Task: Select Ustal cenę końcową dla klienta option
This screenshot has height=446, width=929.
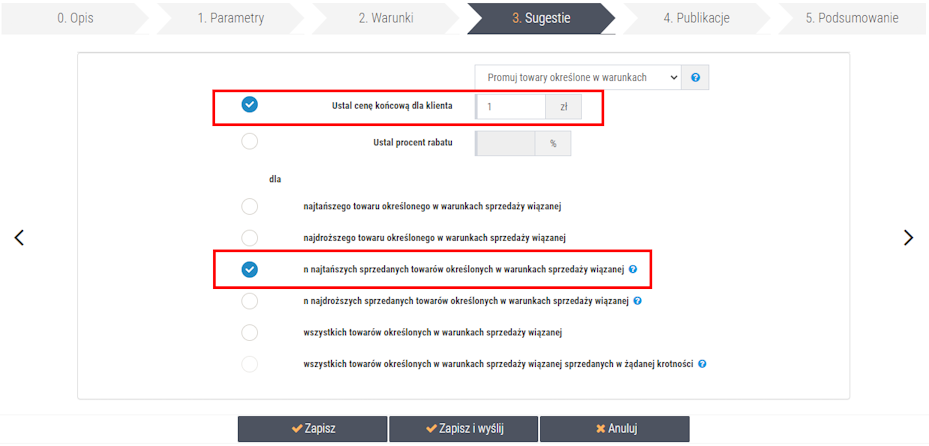Action: coord(250,105)
